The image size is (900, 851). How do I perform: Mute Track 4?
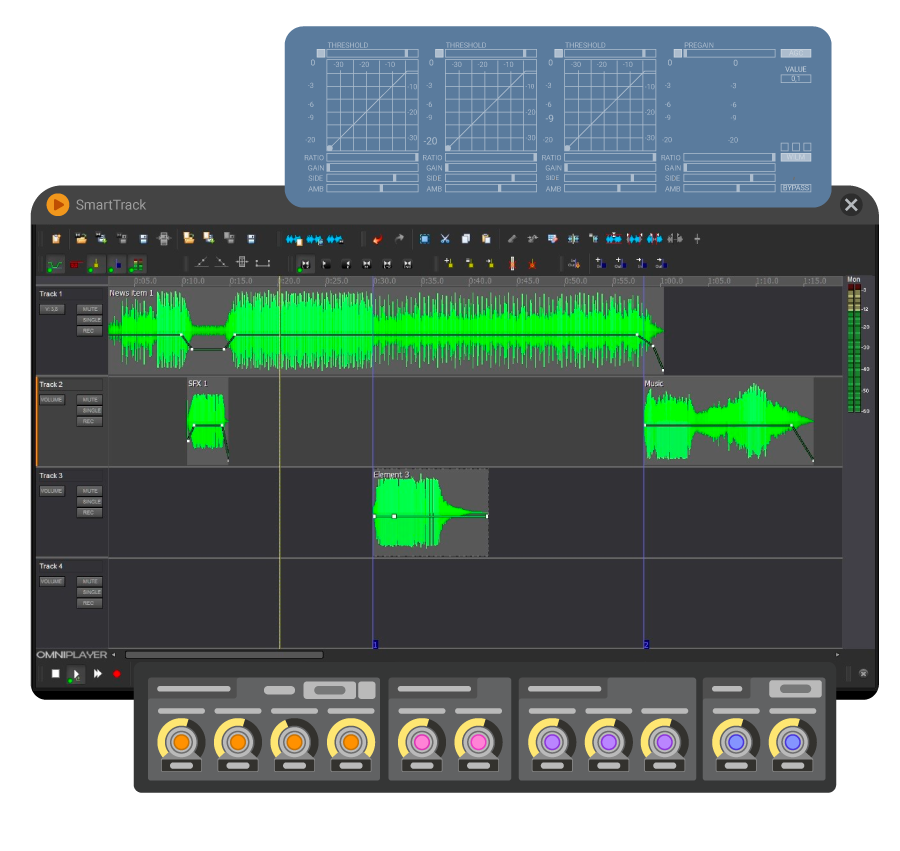(90, 581)
